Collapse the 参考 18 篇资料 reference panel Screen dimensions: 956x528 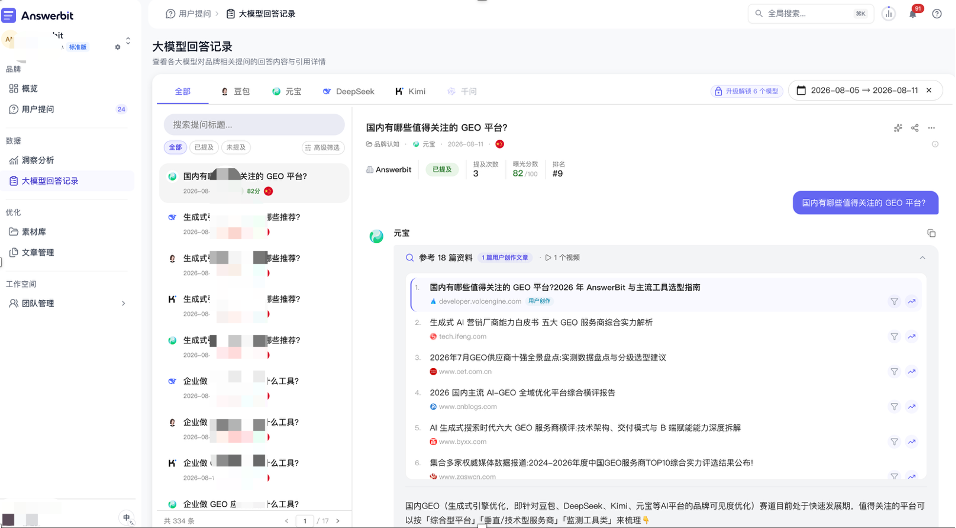point(922,258)
